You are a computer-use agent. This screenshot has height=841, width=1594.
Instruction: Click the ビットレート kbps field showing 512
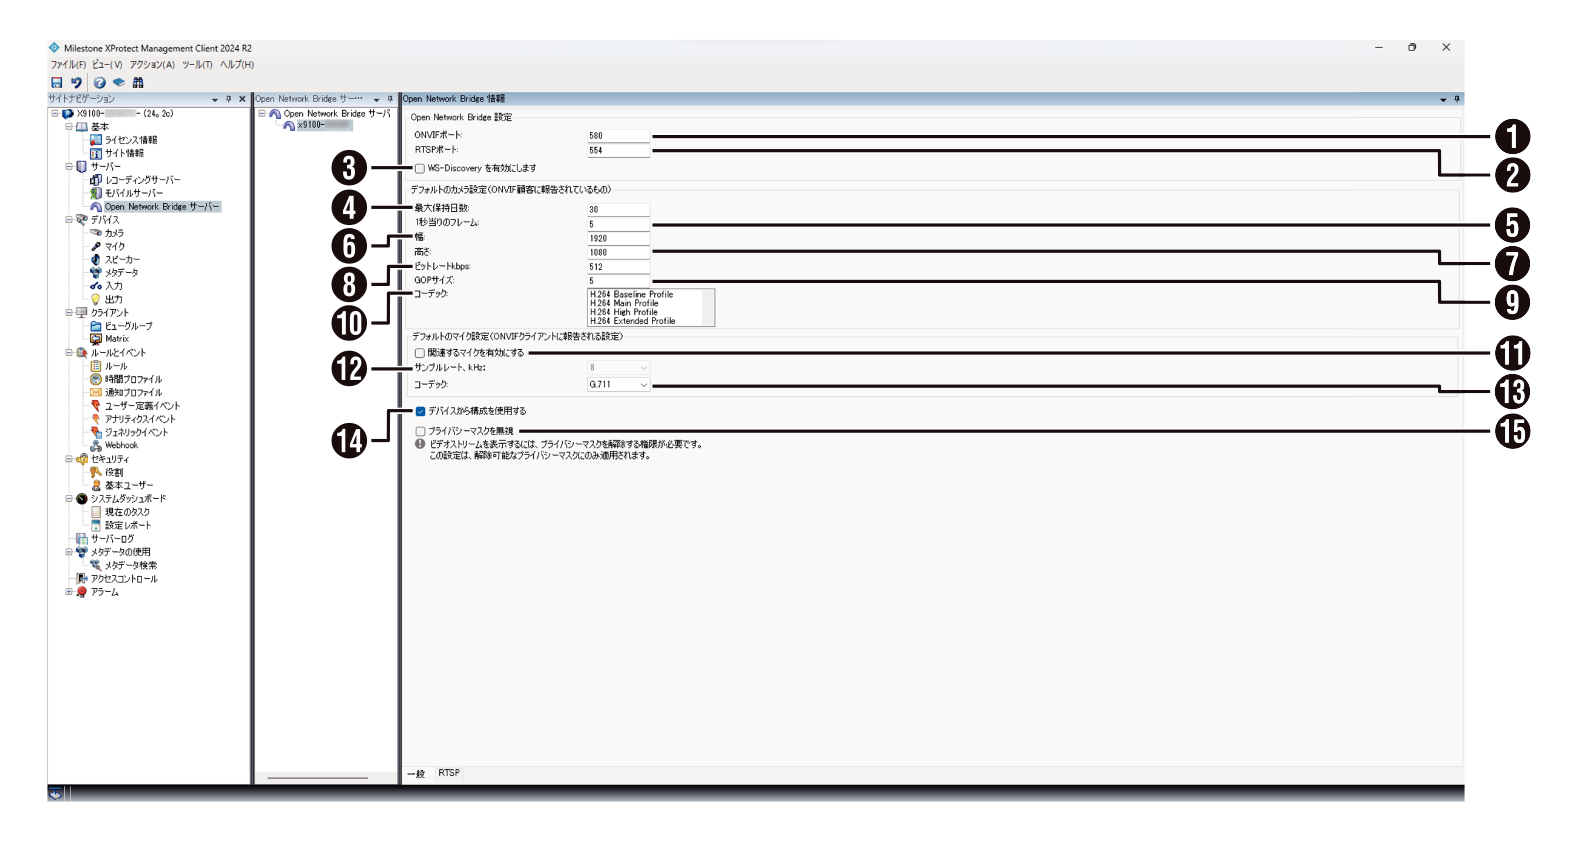tap(618, 267)
